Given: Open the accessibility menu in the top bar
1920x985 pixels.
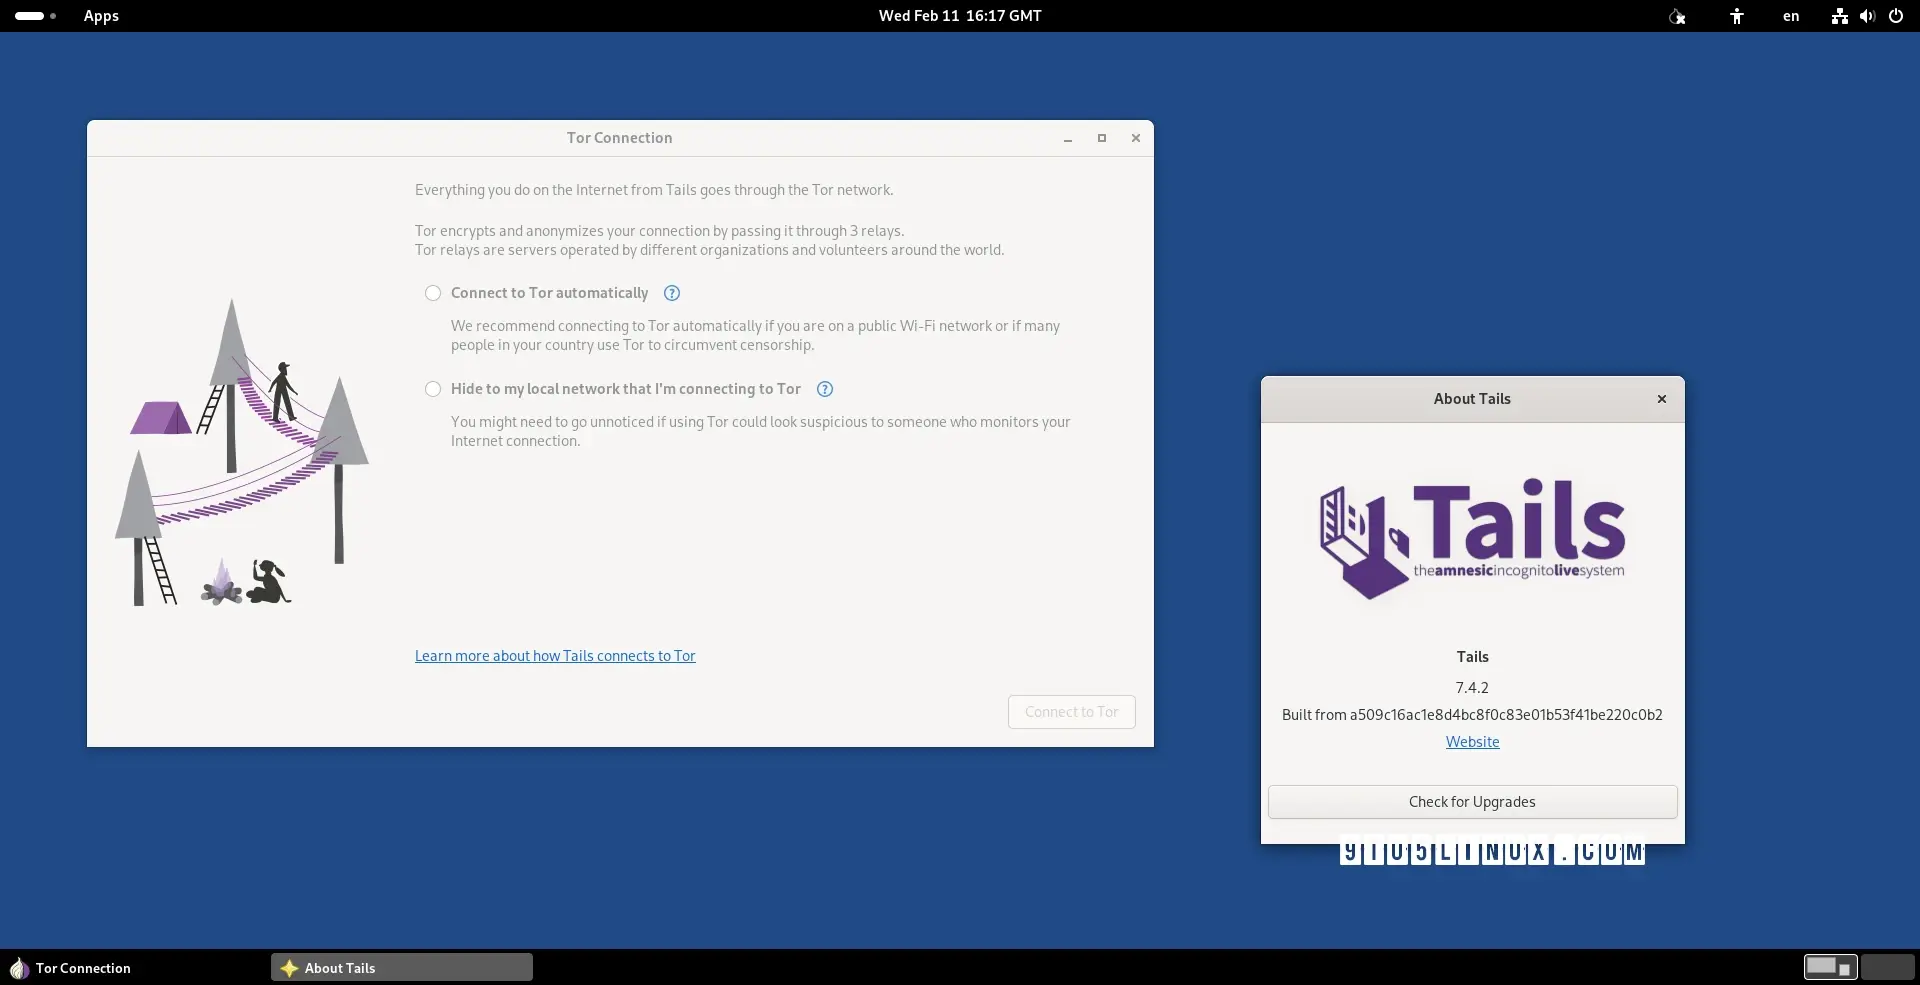Looking at the screenshot, I should [x=1736, y=16].
